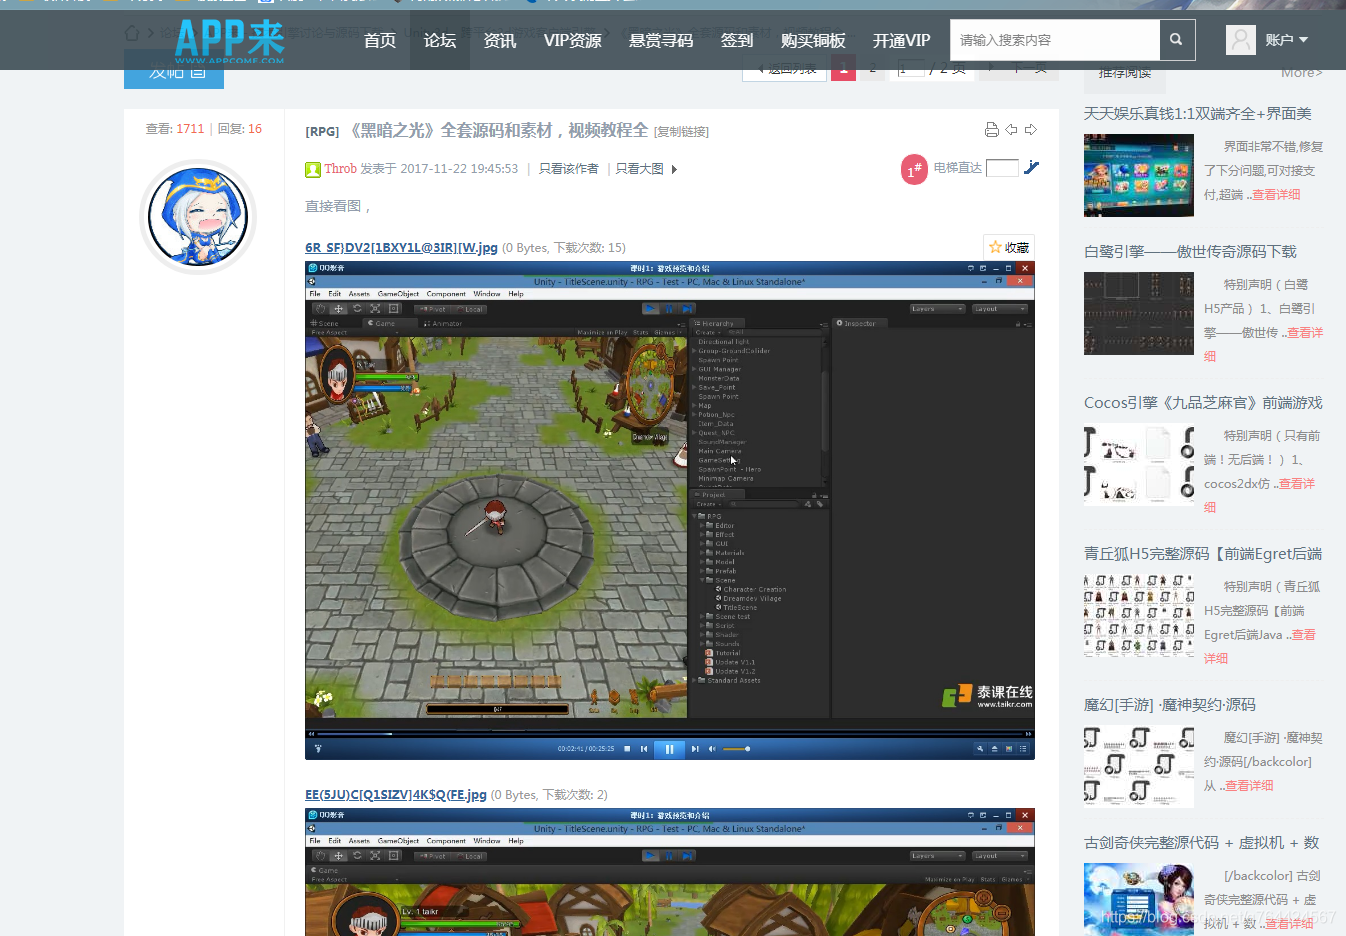Open the VIP资源 menu item
The image size is (1346, 936).
[573, 40]
